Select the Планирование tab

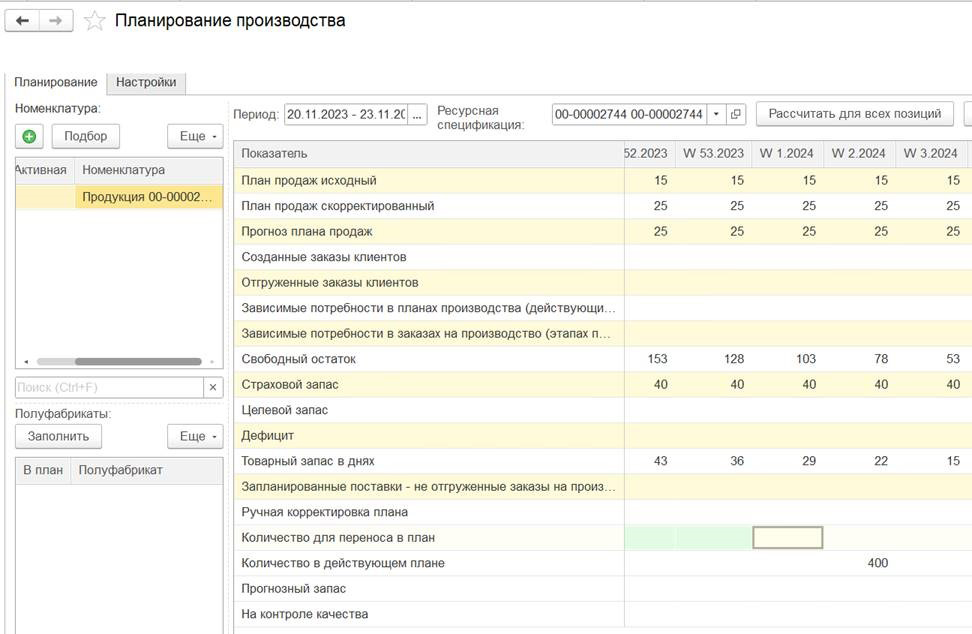56,82
